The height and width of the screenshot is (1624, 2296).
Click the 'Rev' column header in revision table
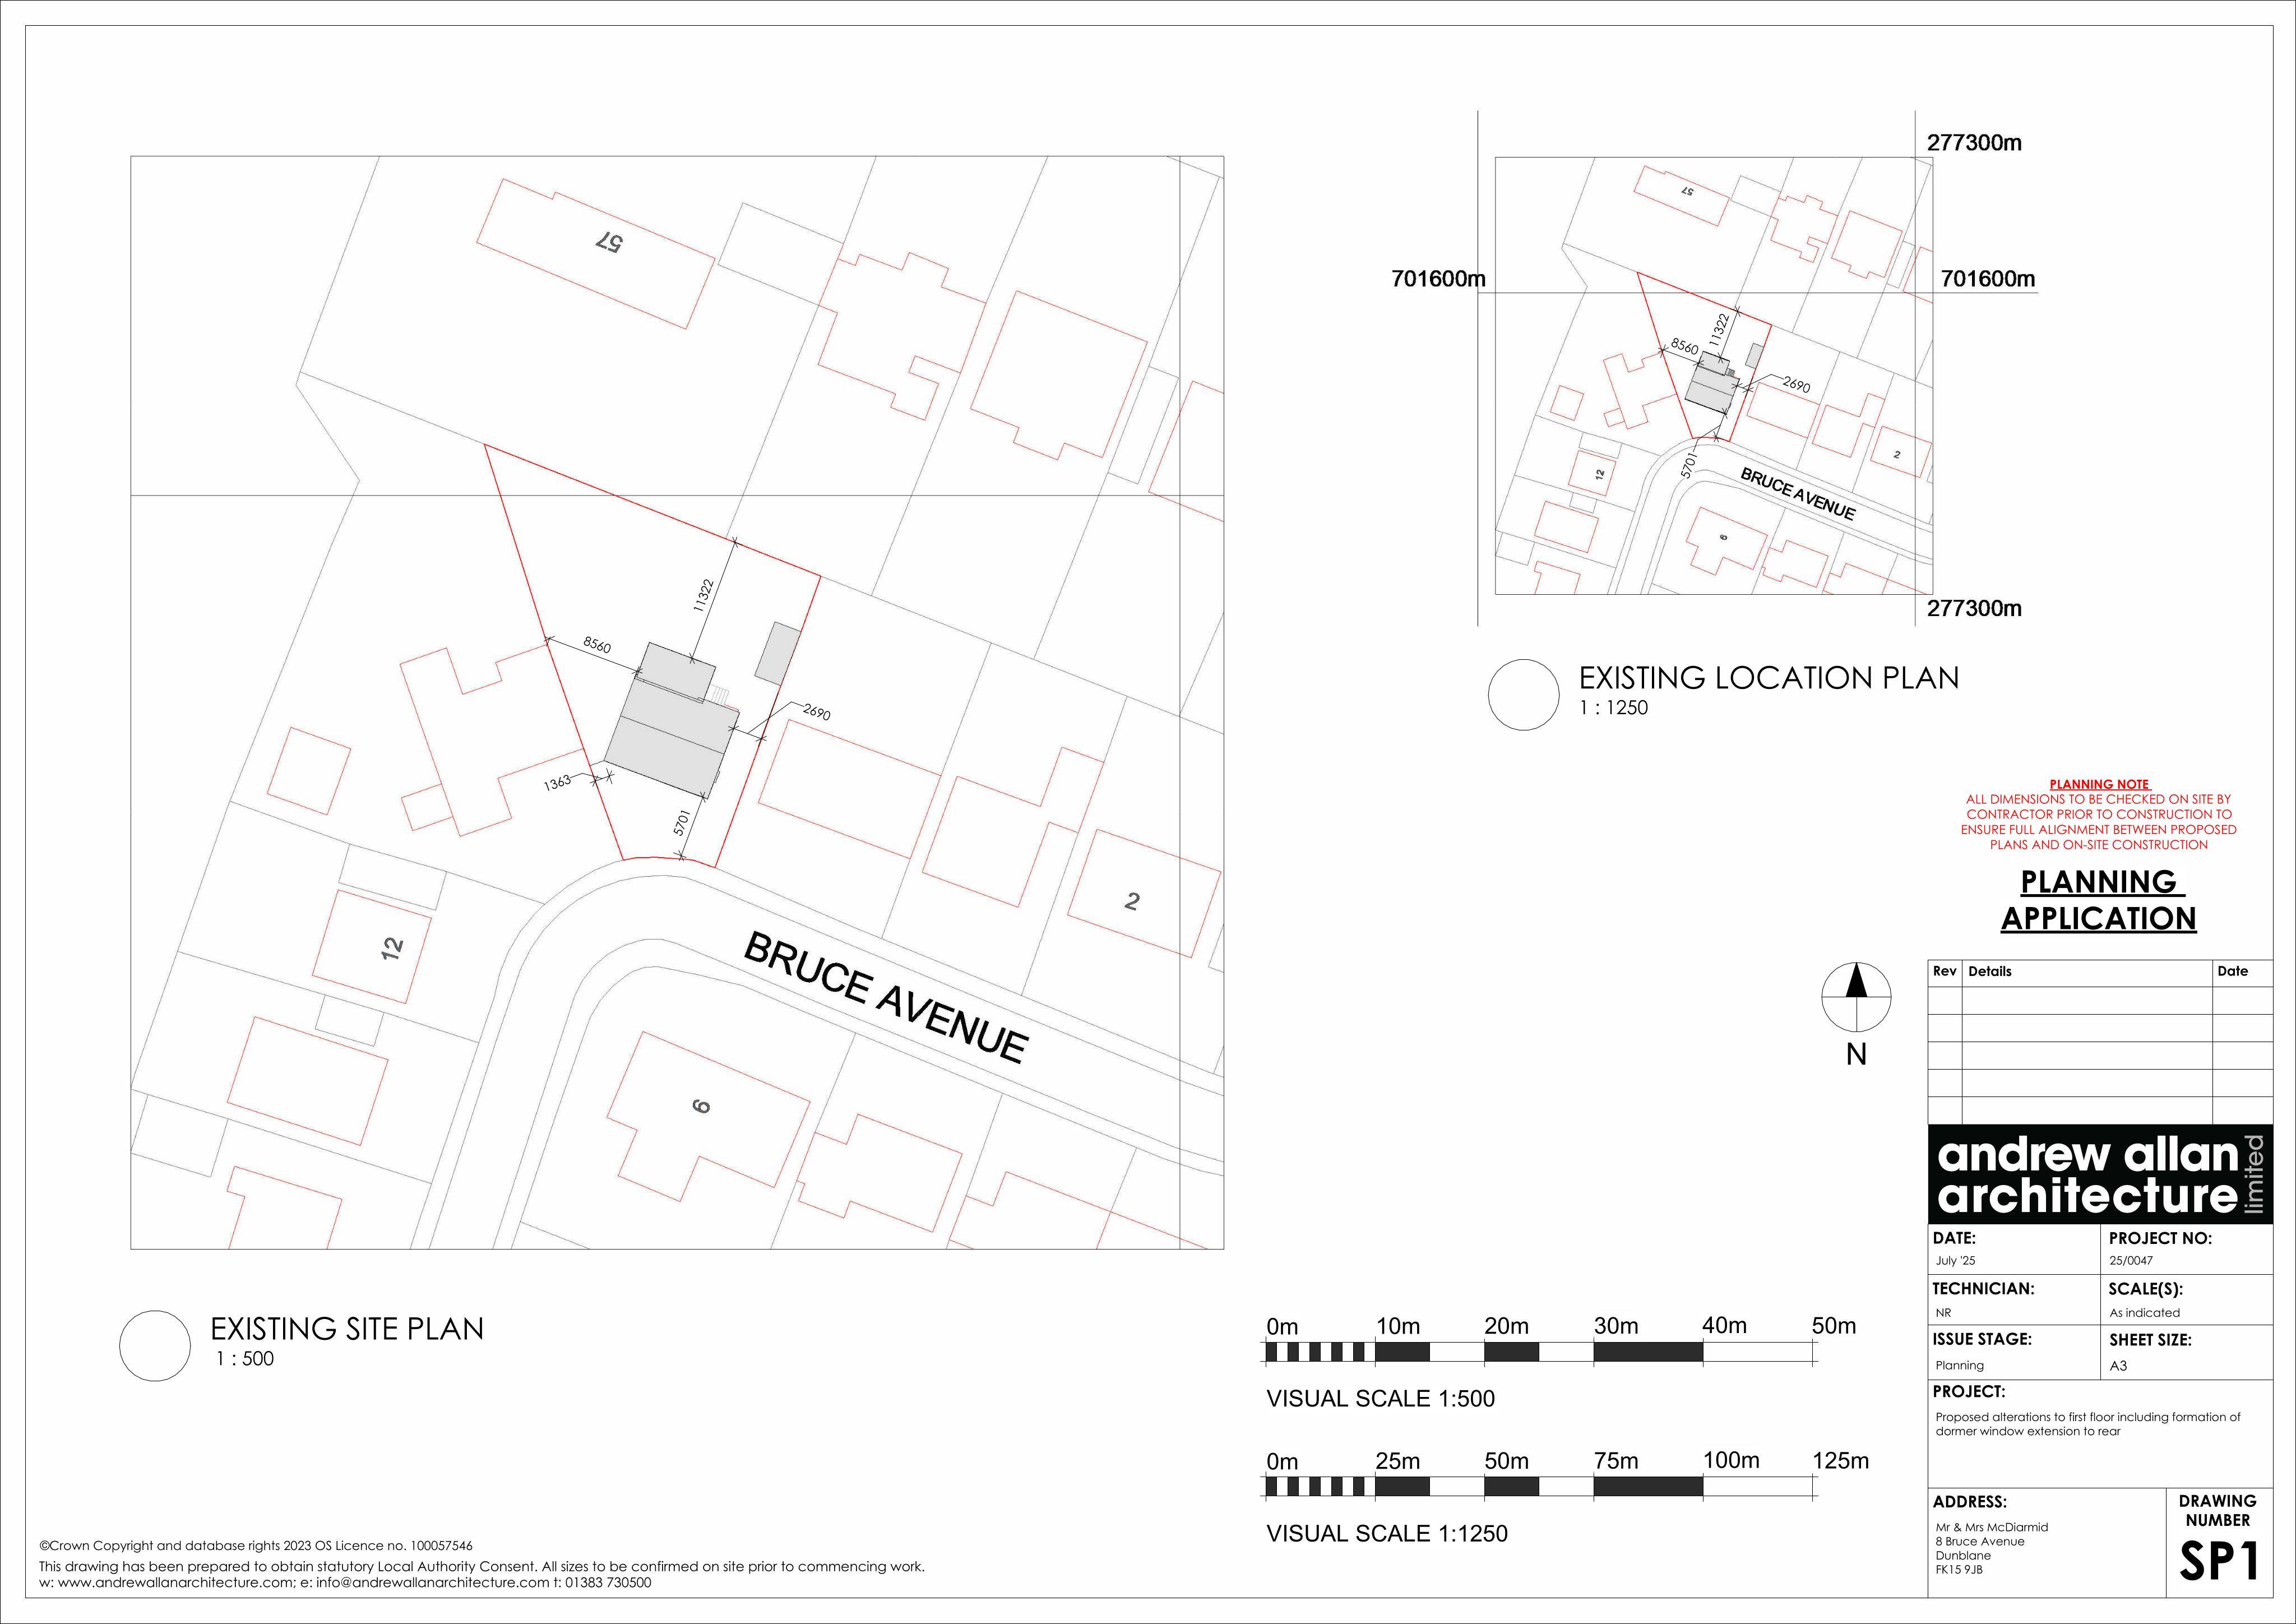pyautogui.click(x=1944, y=971)
